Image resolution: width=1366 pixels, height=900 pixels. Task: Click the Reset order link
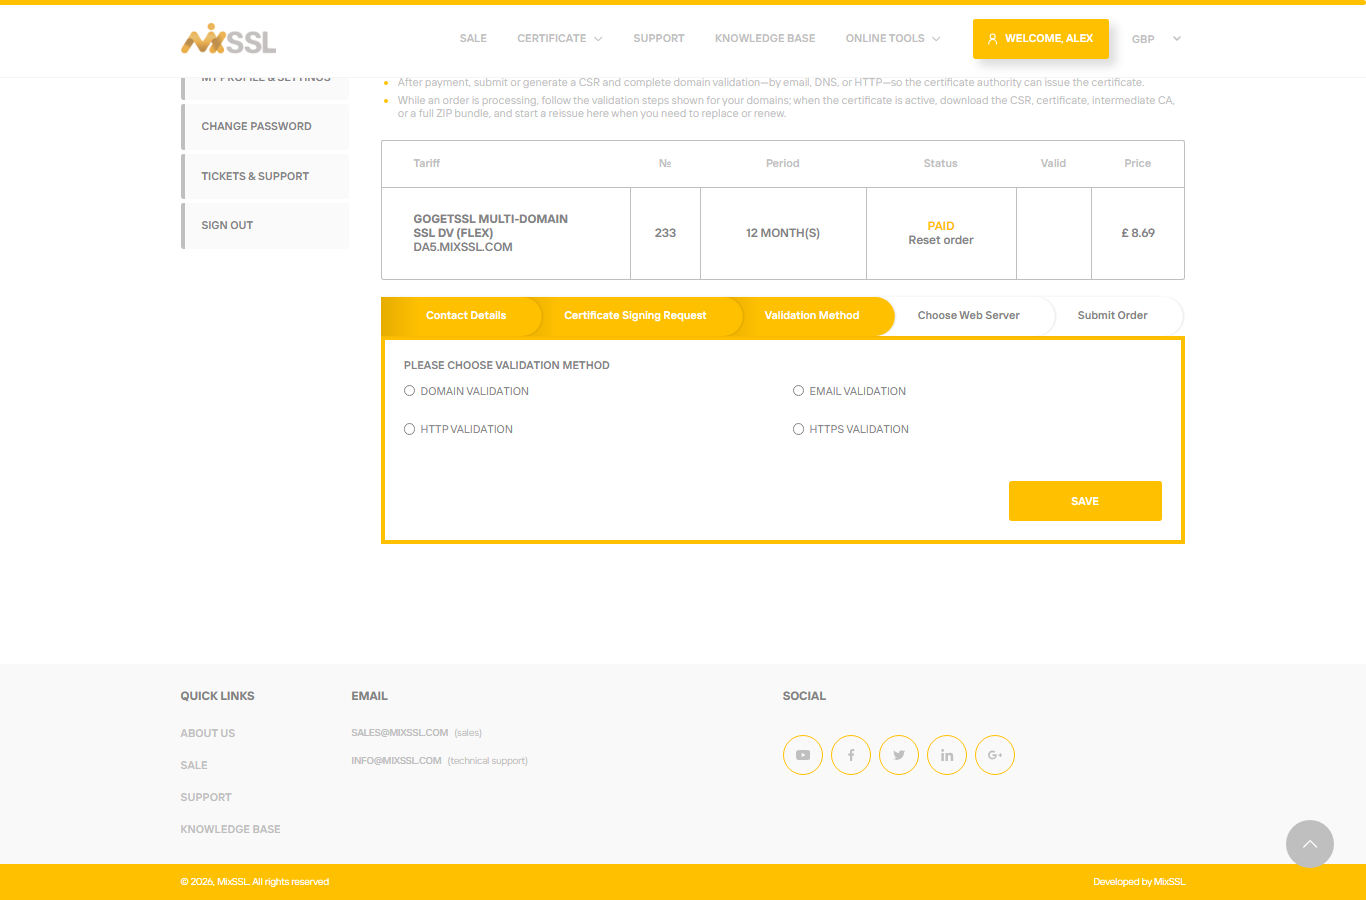[x=941, y=240]
